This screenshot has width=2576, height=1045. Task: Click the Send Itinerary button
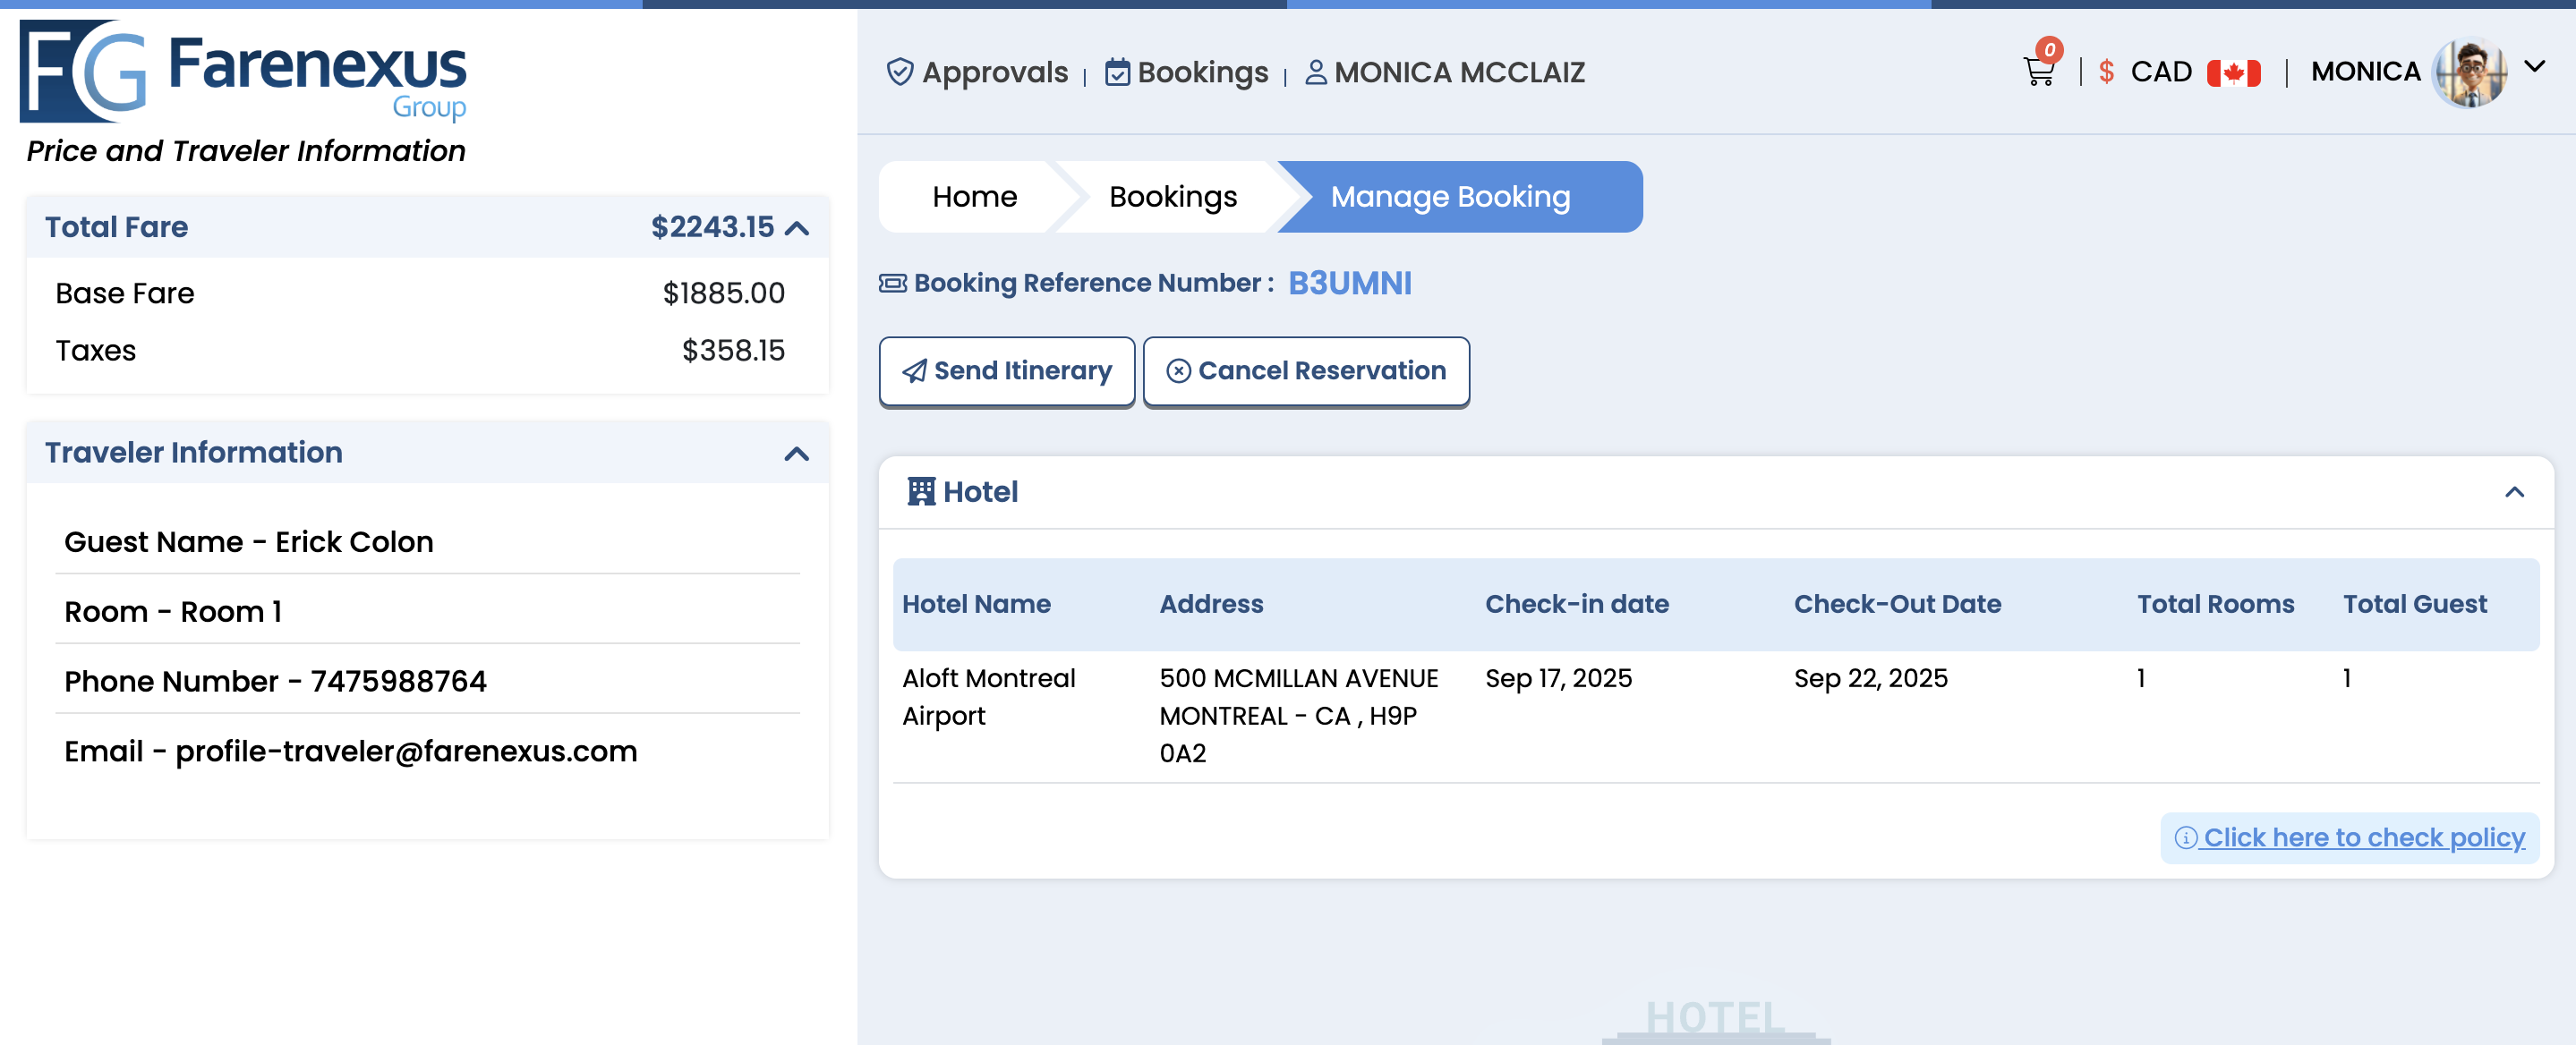[1006, 371]
